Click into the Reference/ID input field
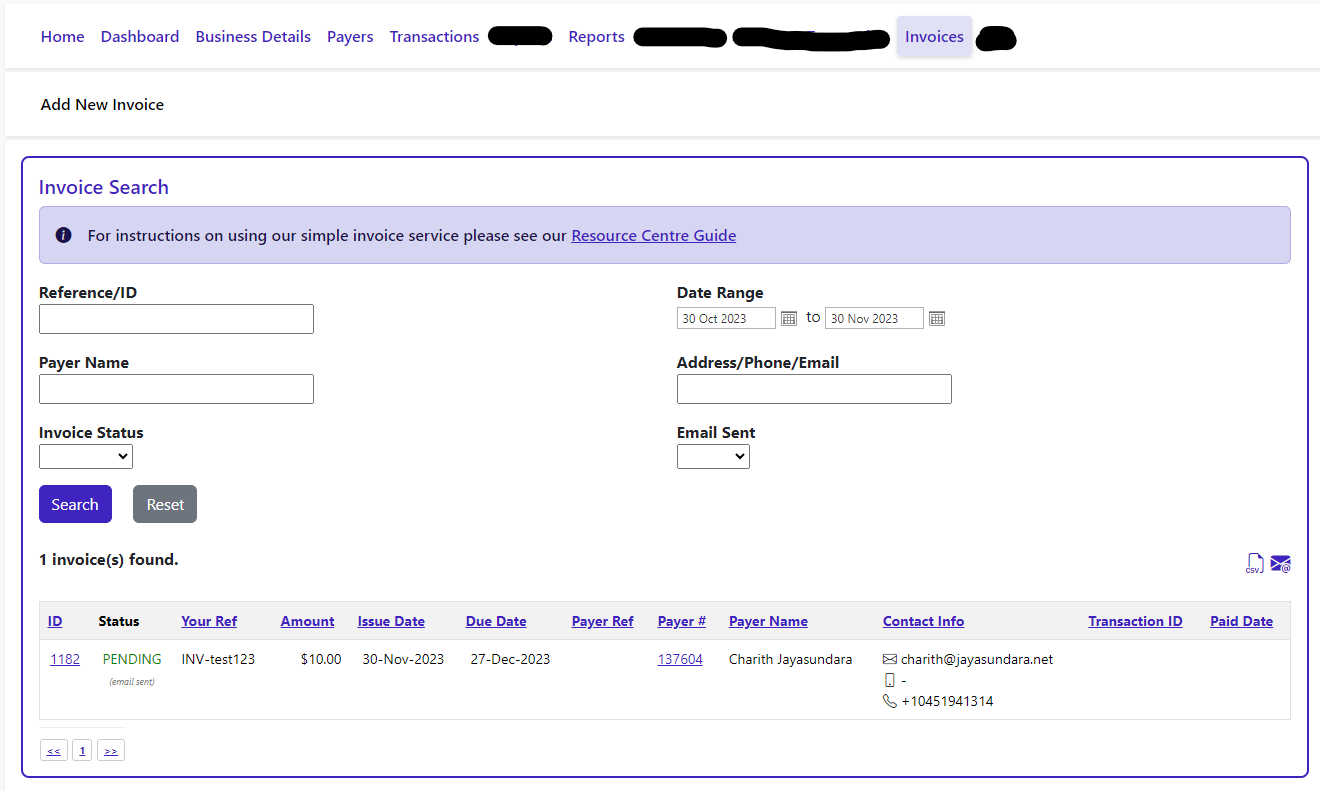Screen dimensions: 1320x791 [x=176, y=319]
